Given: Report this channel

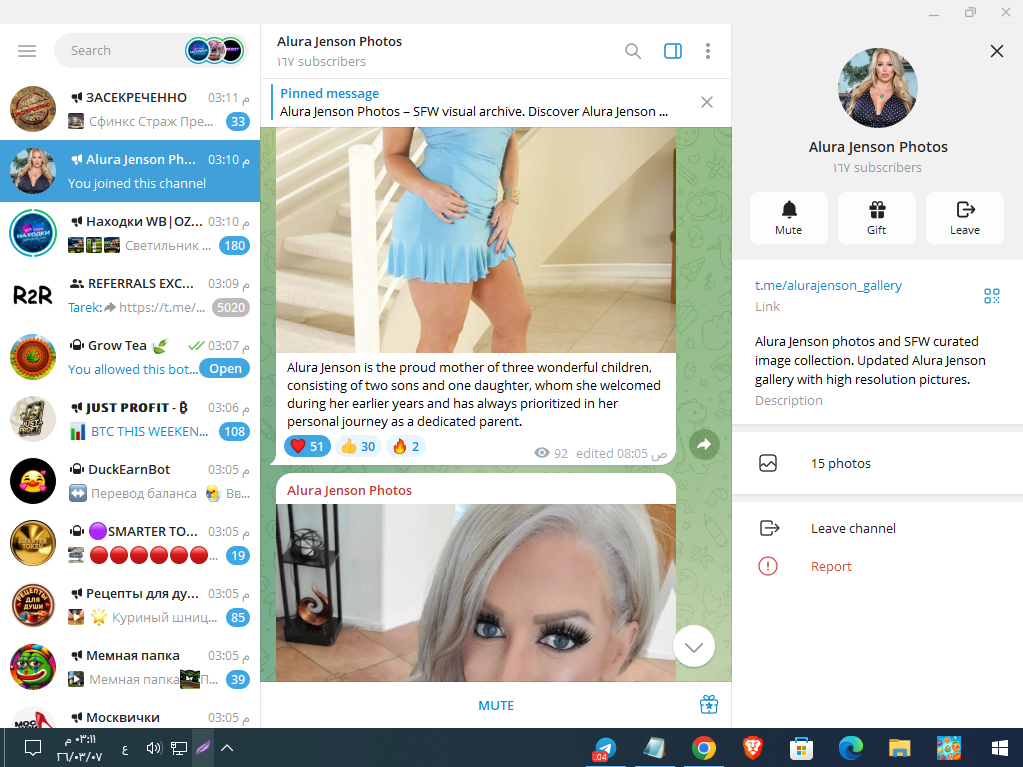Looking at the screenshot, I should [x=878, y=566].
